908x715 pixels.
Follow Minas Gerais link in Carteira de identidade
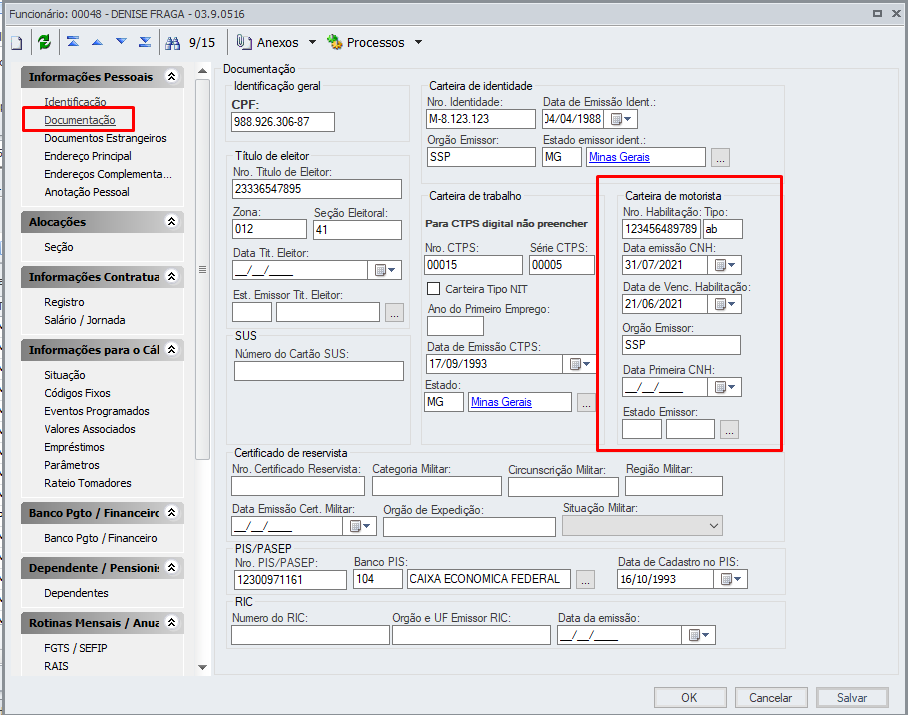pos(619,157)
